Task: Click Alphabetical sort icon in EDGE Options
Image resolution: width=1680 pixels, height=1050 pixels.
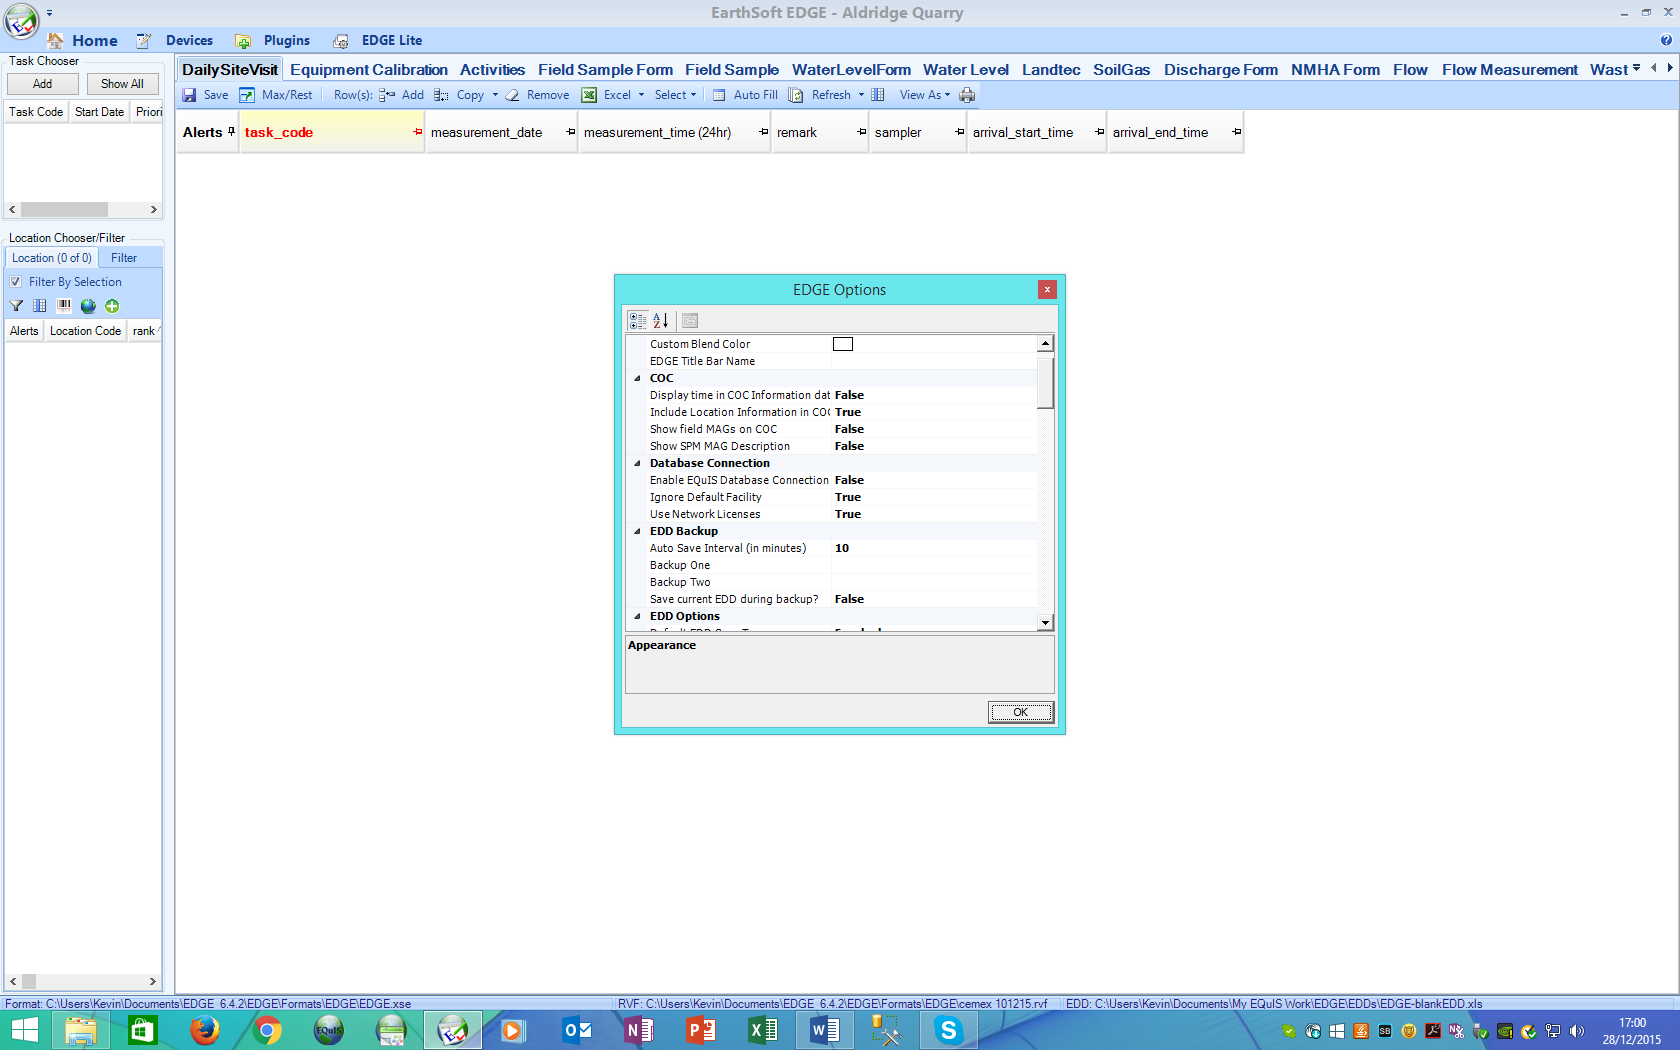Action: coord(660,320)
